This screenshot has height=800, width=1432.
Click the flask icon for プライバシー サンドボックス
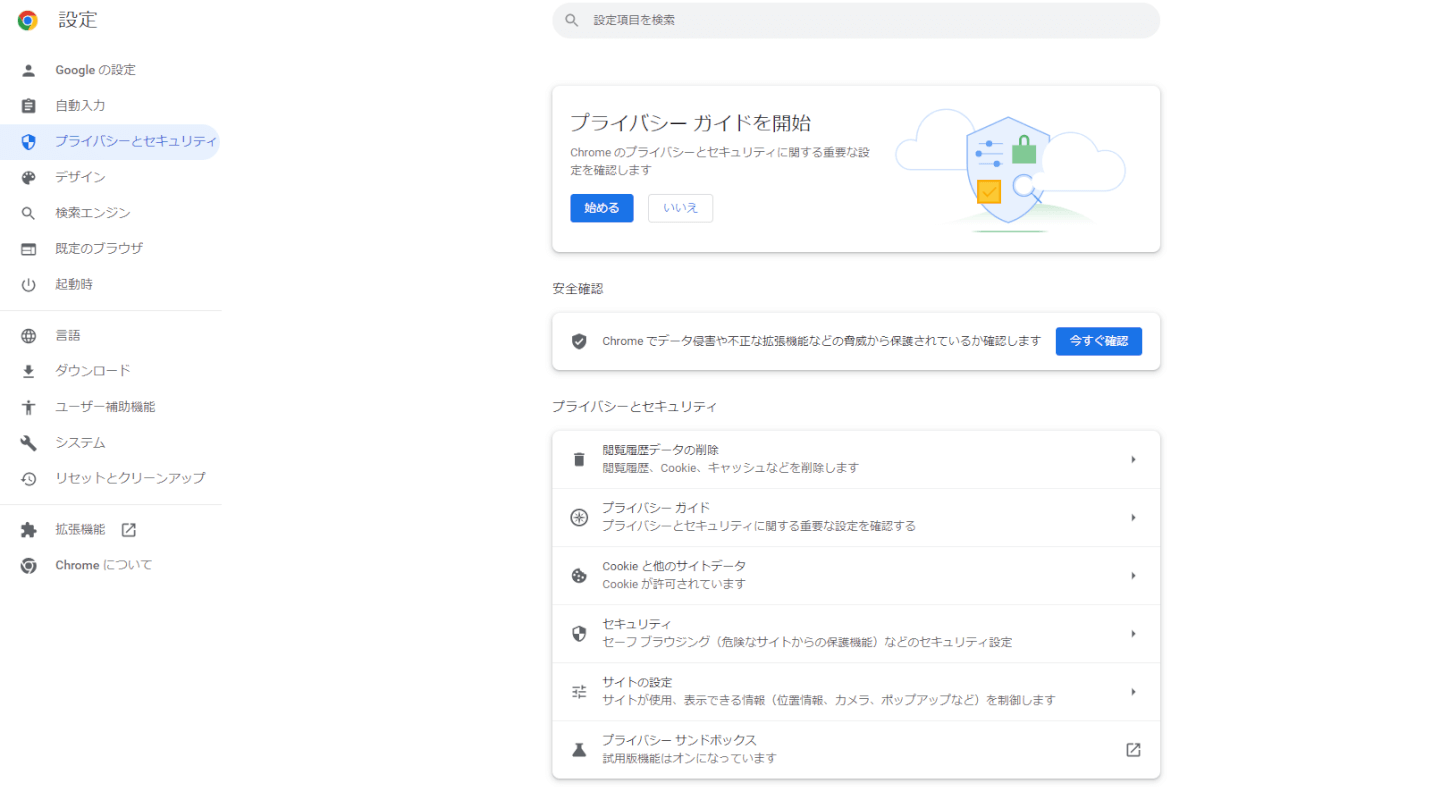[x=579, y=749]
